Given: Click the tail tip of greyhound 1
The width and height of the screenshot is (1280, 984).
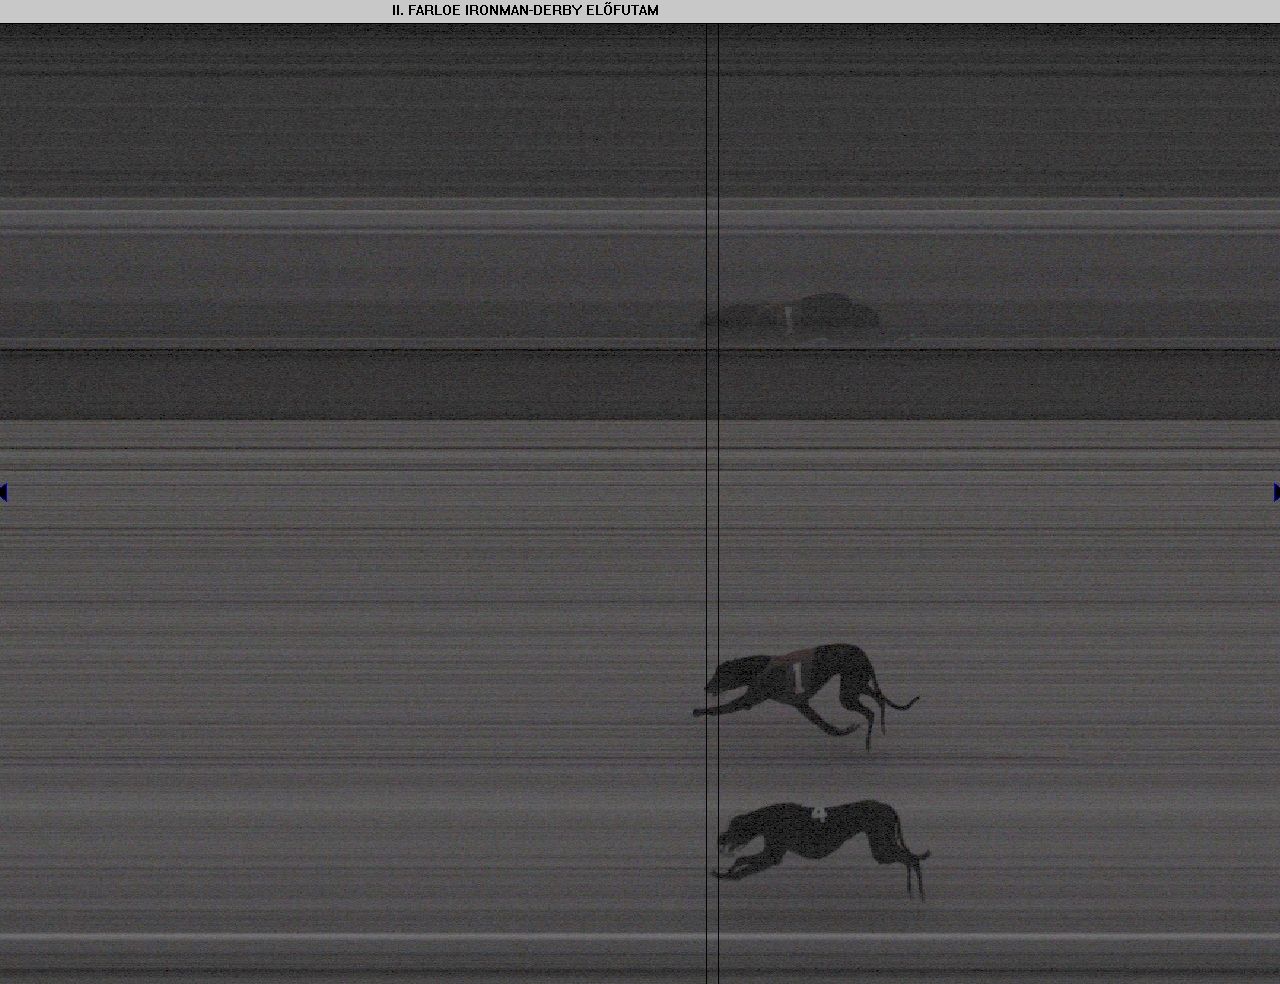Looking at the screenshot, I should click(x=915, y=699).
